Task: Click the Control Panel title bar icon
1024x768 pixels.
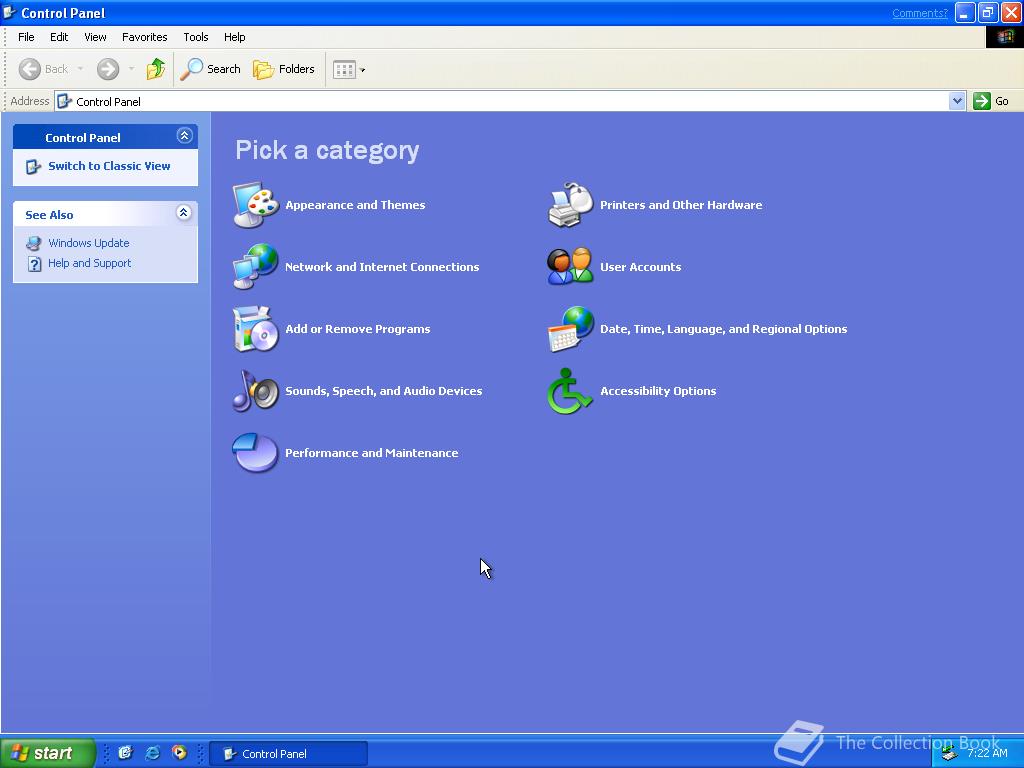Action: click(10, 12)
